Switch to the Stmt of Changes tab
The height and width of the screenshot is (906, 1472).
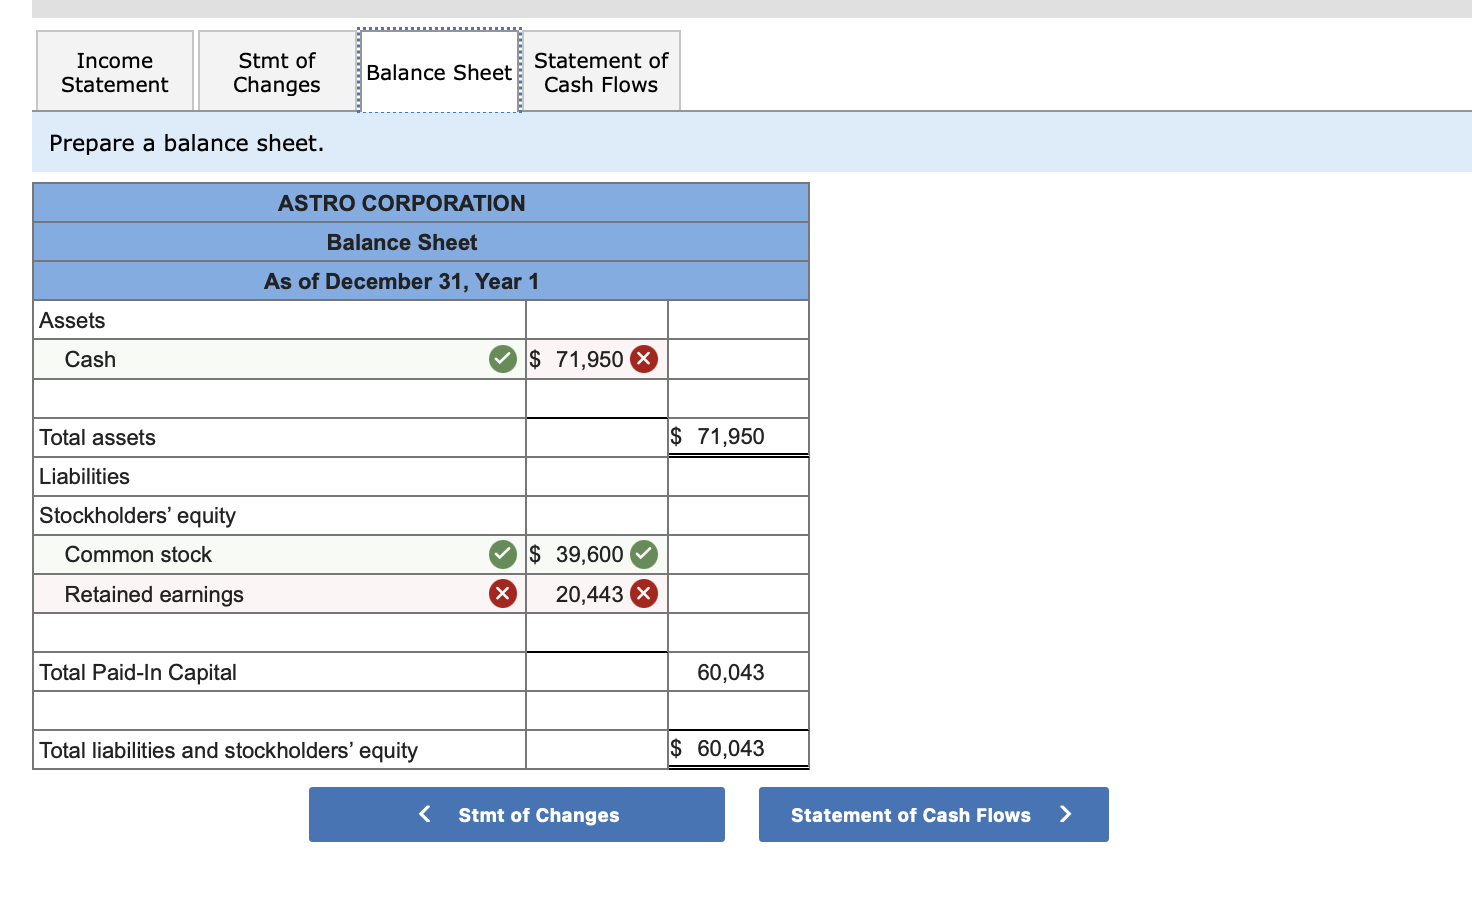(x=277, y=72)
